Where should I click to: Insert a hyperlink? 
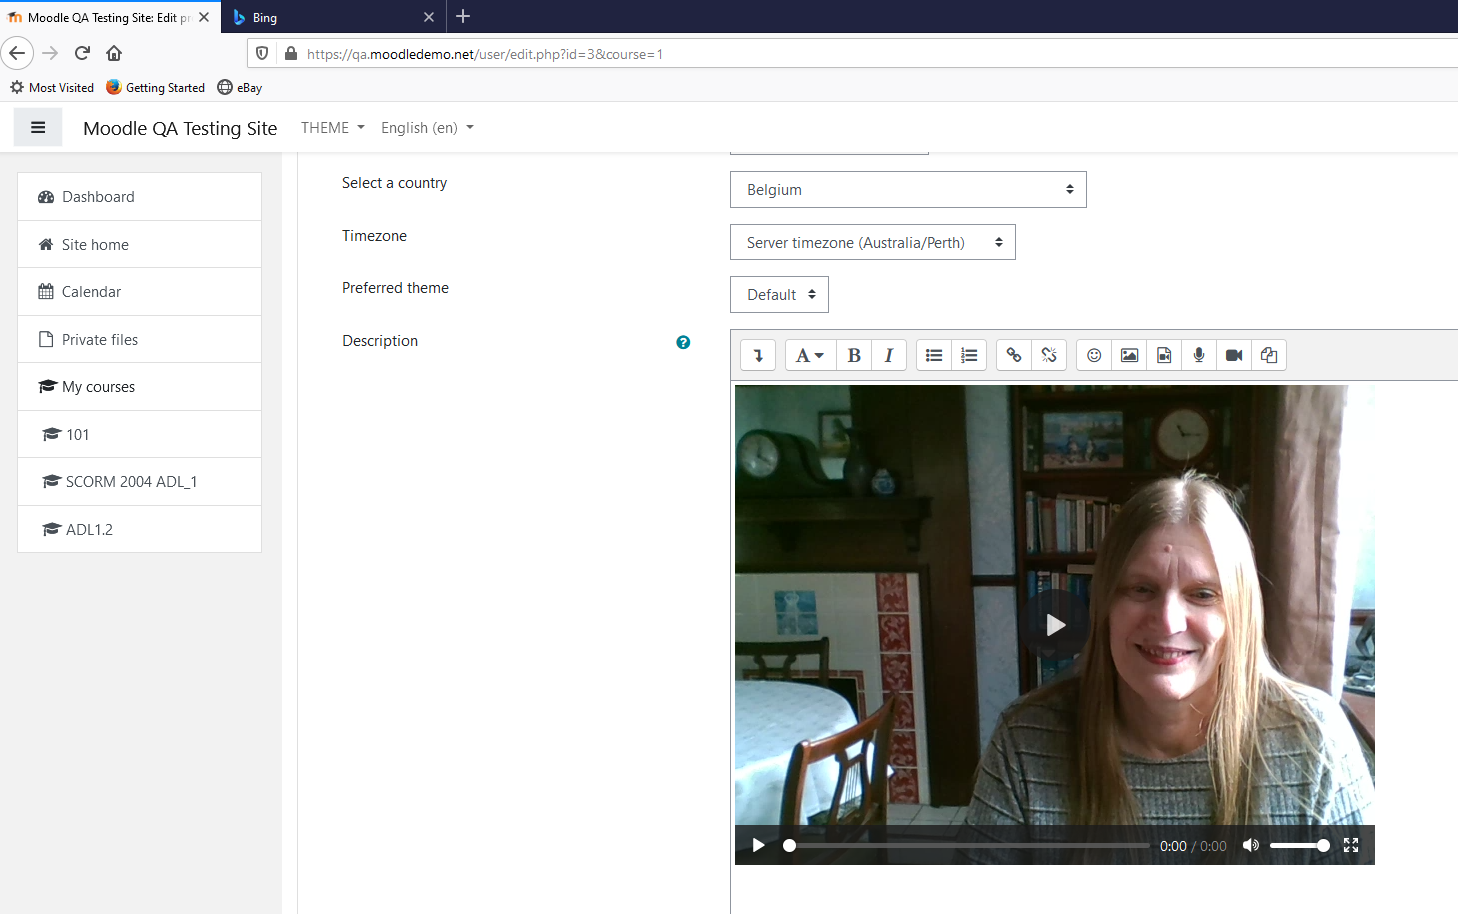click(x=1014, y=355)
